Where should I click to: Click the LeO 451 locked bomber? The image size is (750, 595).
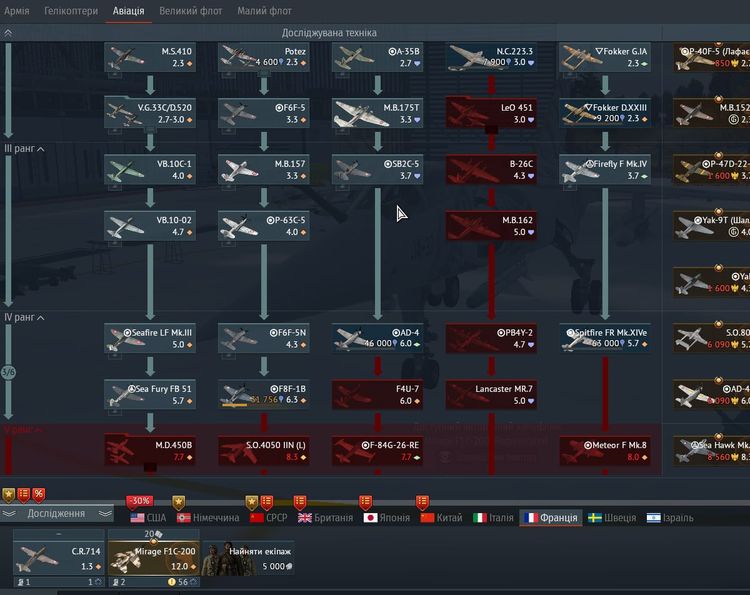(x=491, y=113)
